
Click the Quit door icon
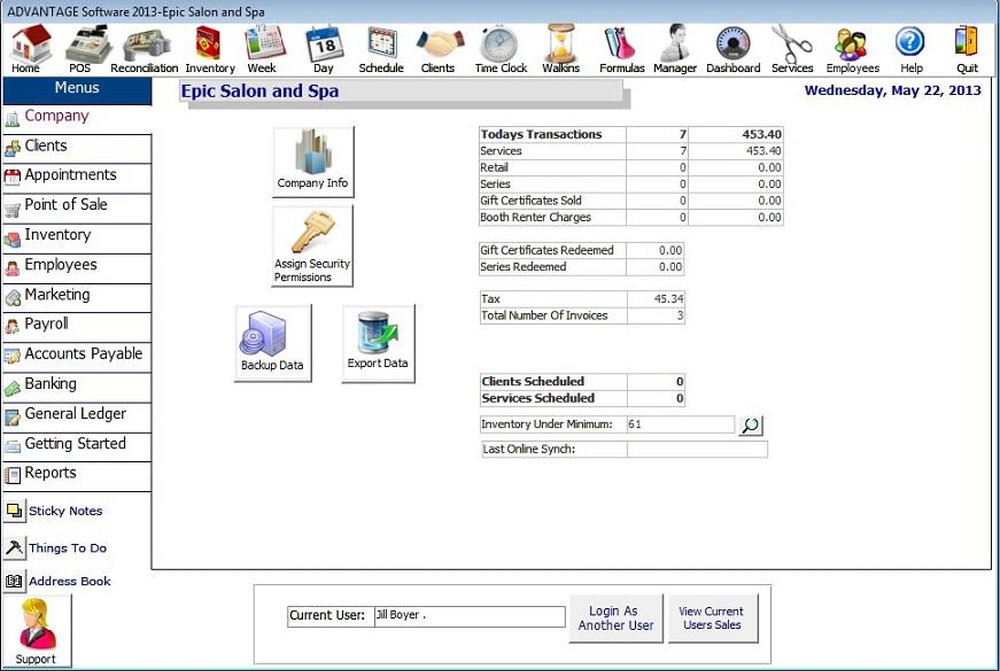[x=967, y=50]
